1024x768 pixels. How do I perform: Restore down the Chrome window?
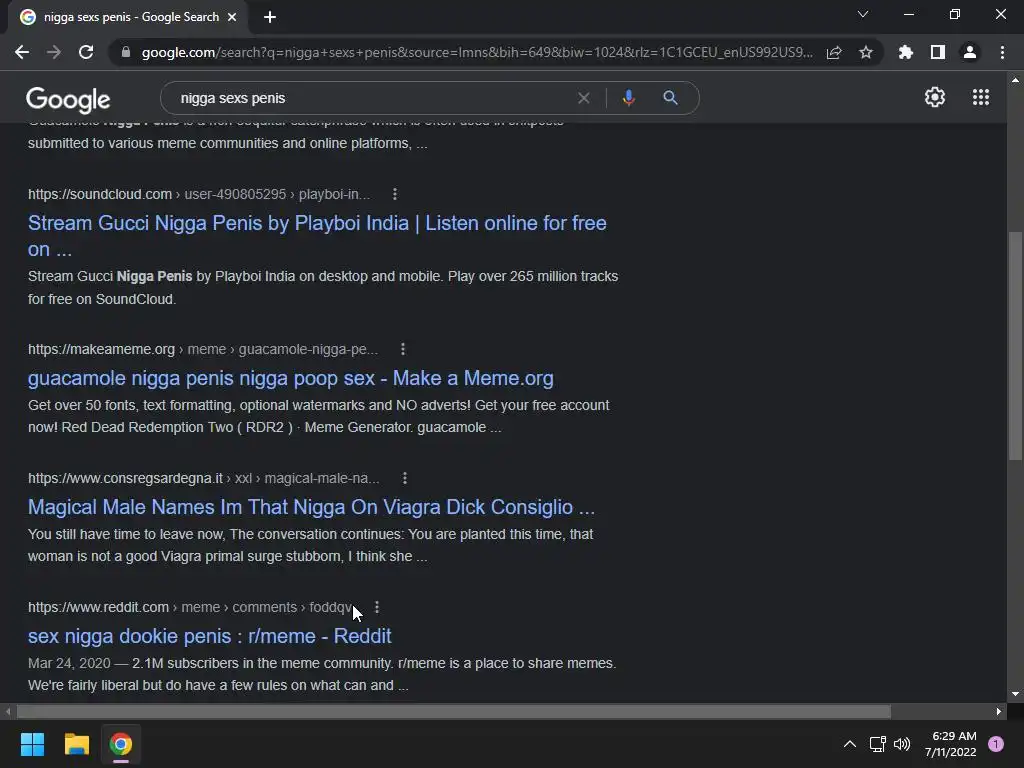[x=955, y=14]
